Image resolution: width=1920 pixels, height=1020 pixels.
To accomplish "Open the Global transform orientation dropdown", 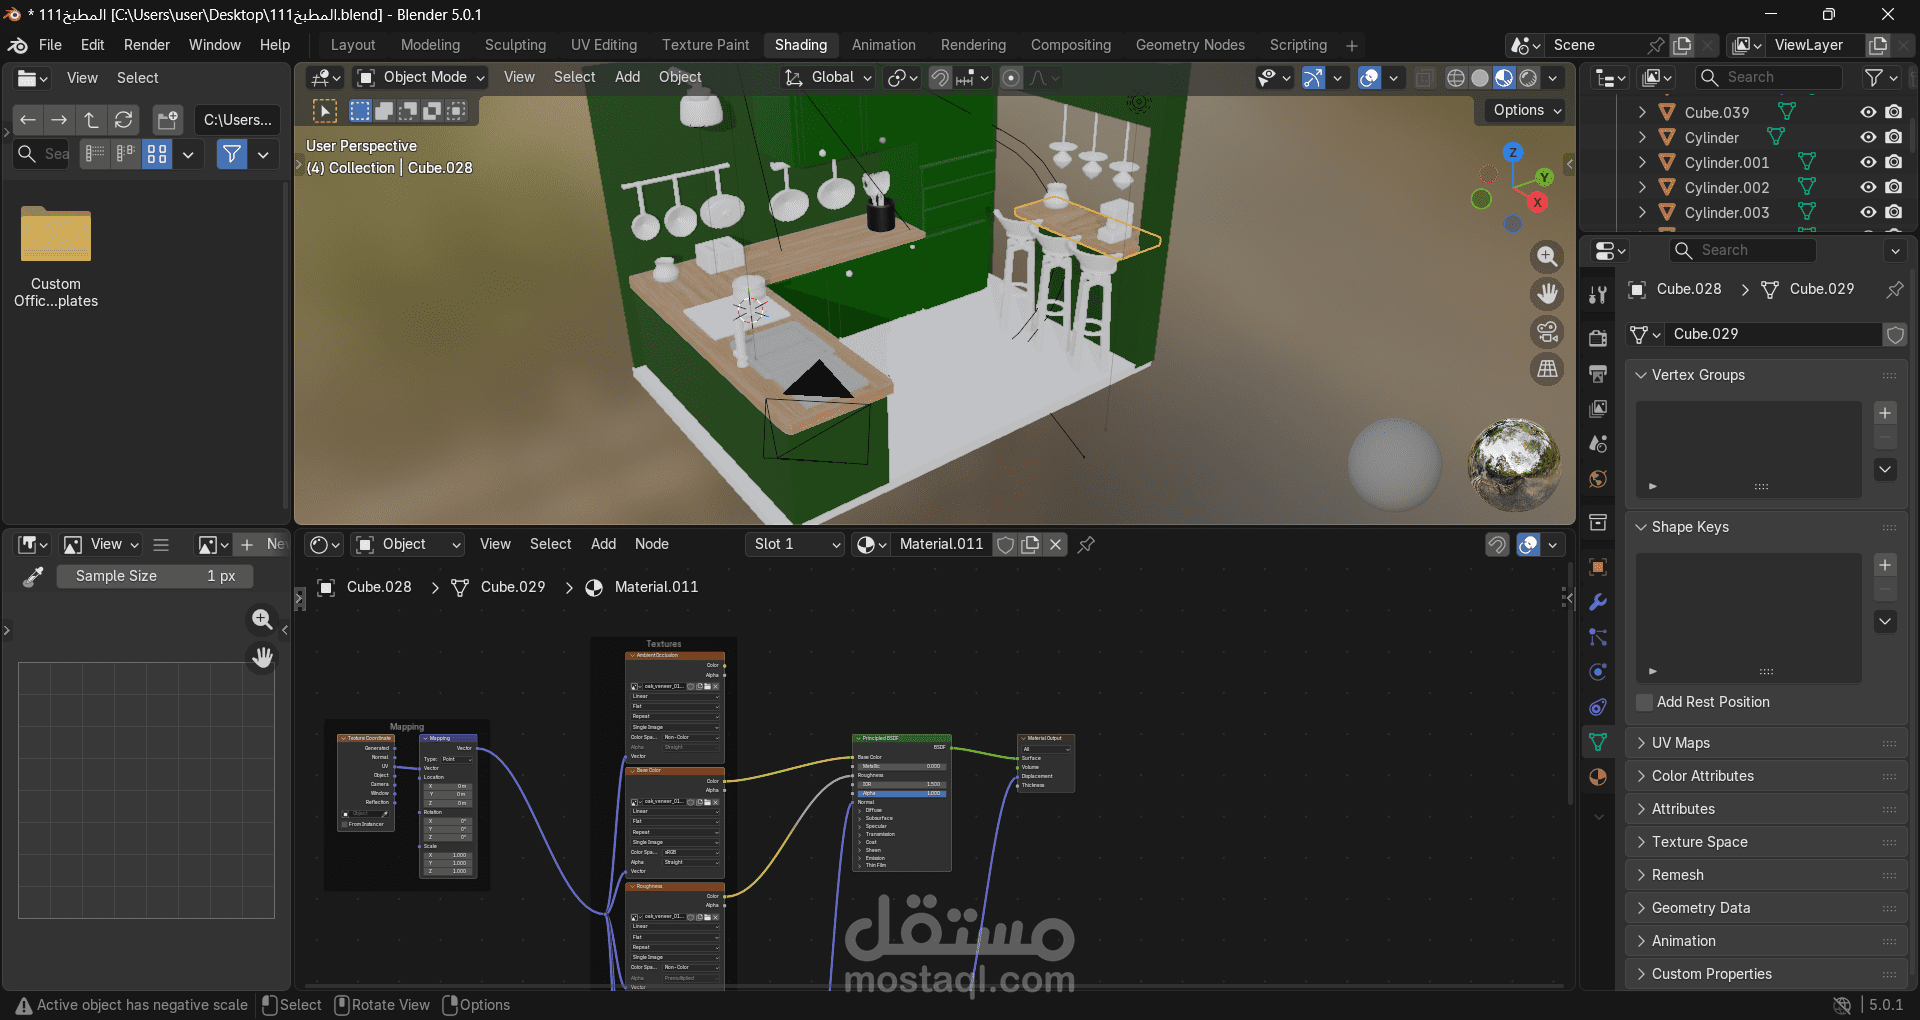I will pos(828,77).
